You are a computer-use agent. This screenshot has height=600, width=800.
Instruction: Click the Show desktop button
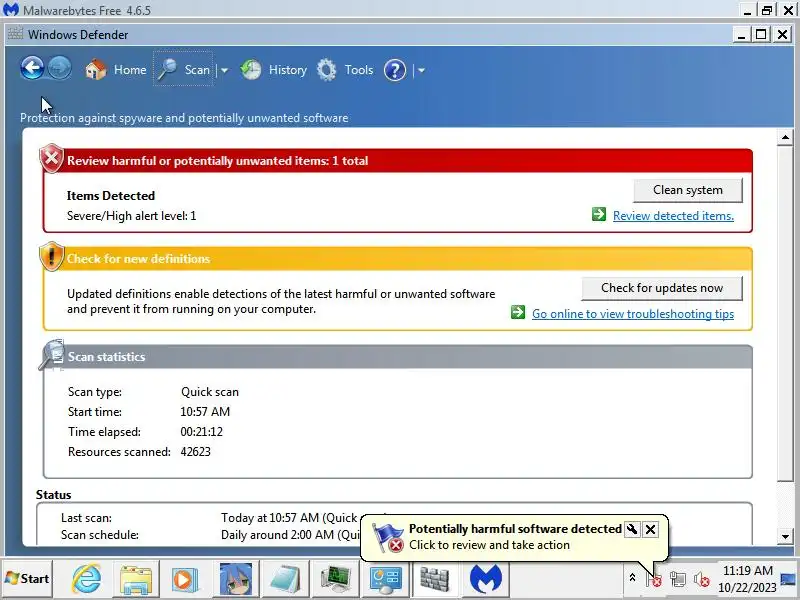click(789, 579)
